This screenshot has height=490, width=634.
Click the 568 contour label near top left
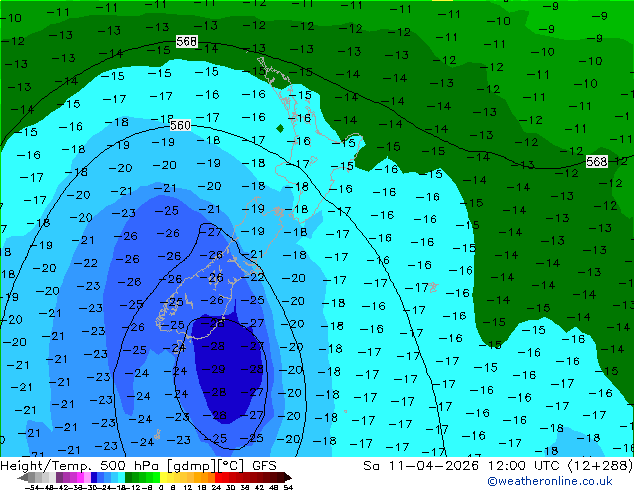tap(186, 41)
